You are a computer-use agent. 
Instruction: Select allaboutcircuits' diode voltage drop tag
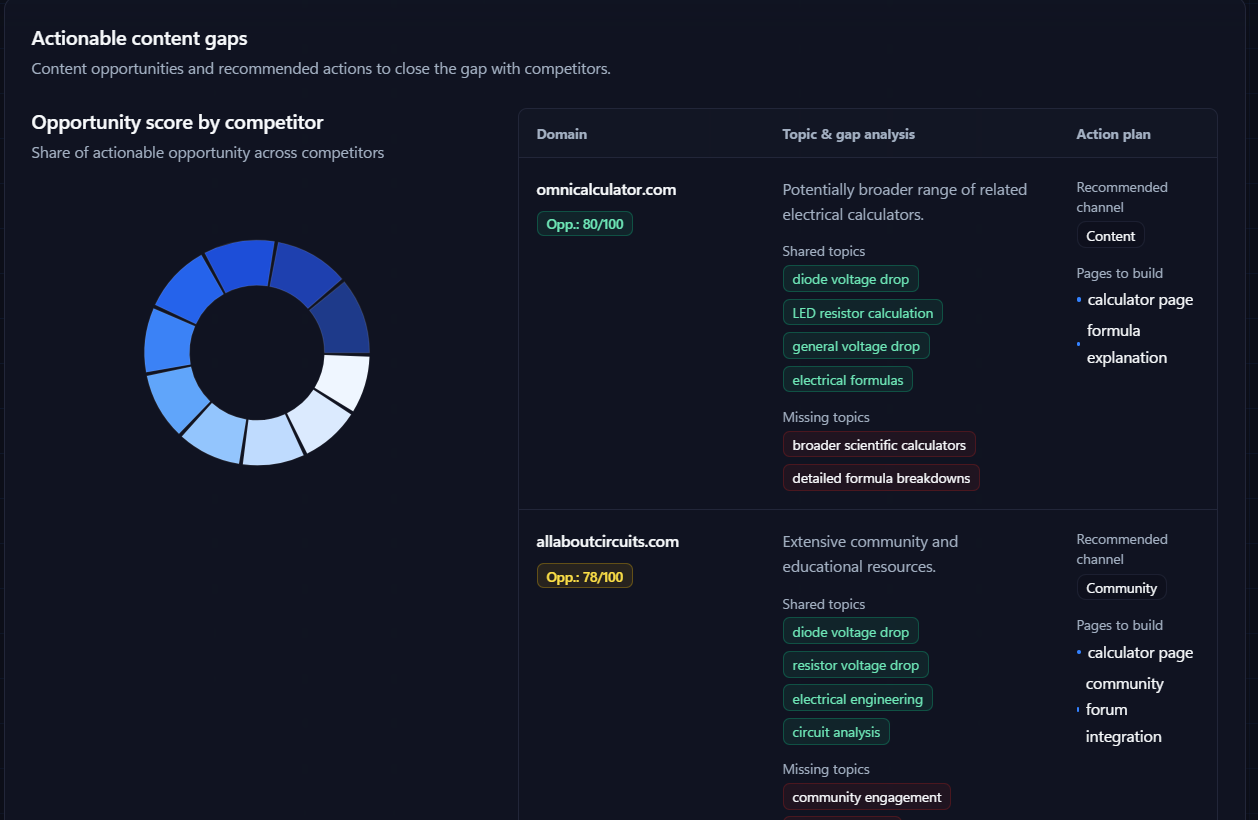click(x=850, y=632)
